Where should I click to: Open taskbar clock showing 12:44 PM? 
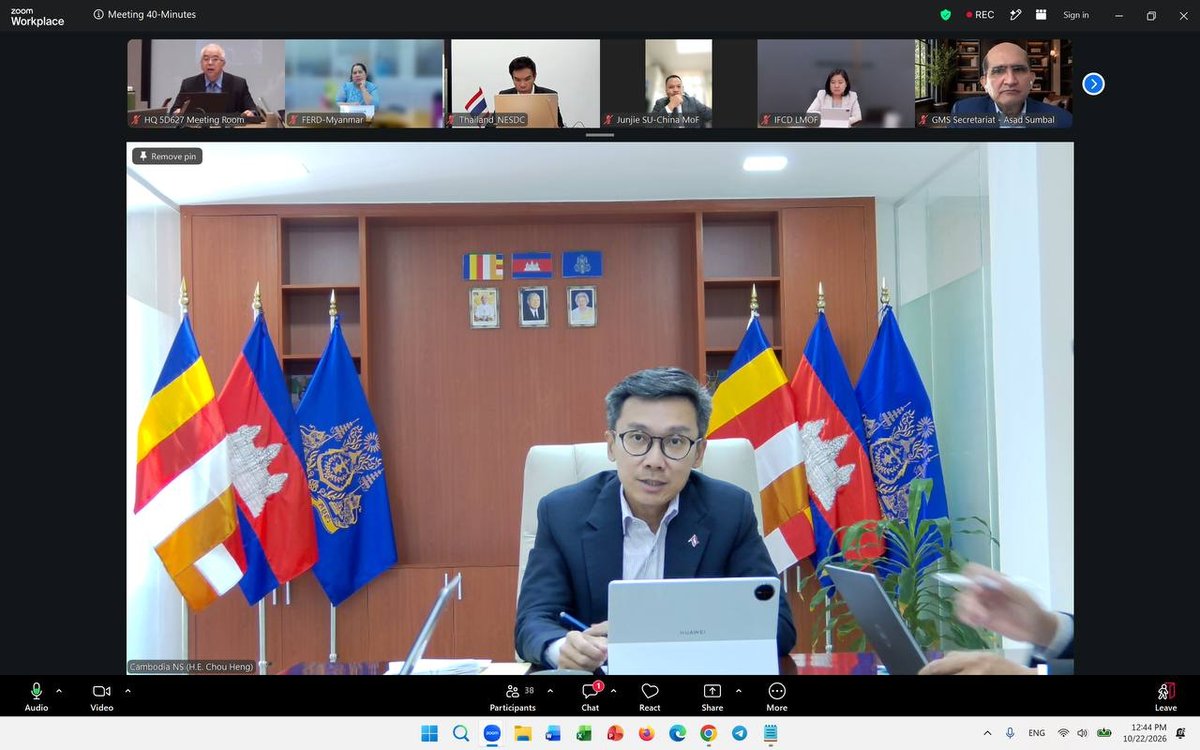pyautogui.click(x=1147, y=733)
